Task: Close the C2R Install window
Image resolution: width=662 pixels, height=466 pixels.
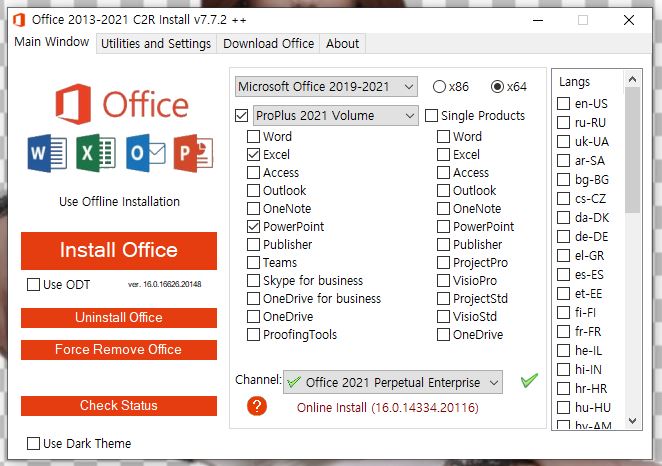Action: pyautogui.click(x=629, y=20)
